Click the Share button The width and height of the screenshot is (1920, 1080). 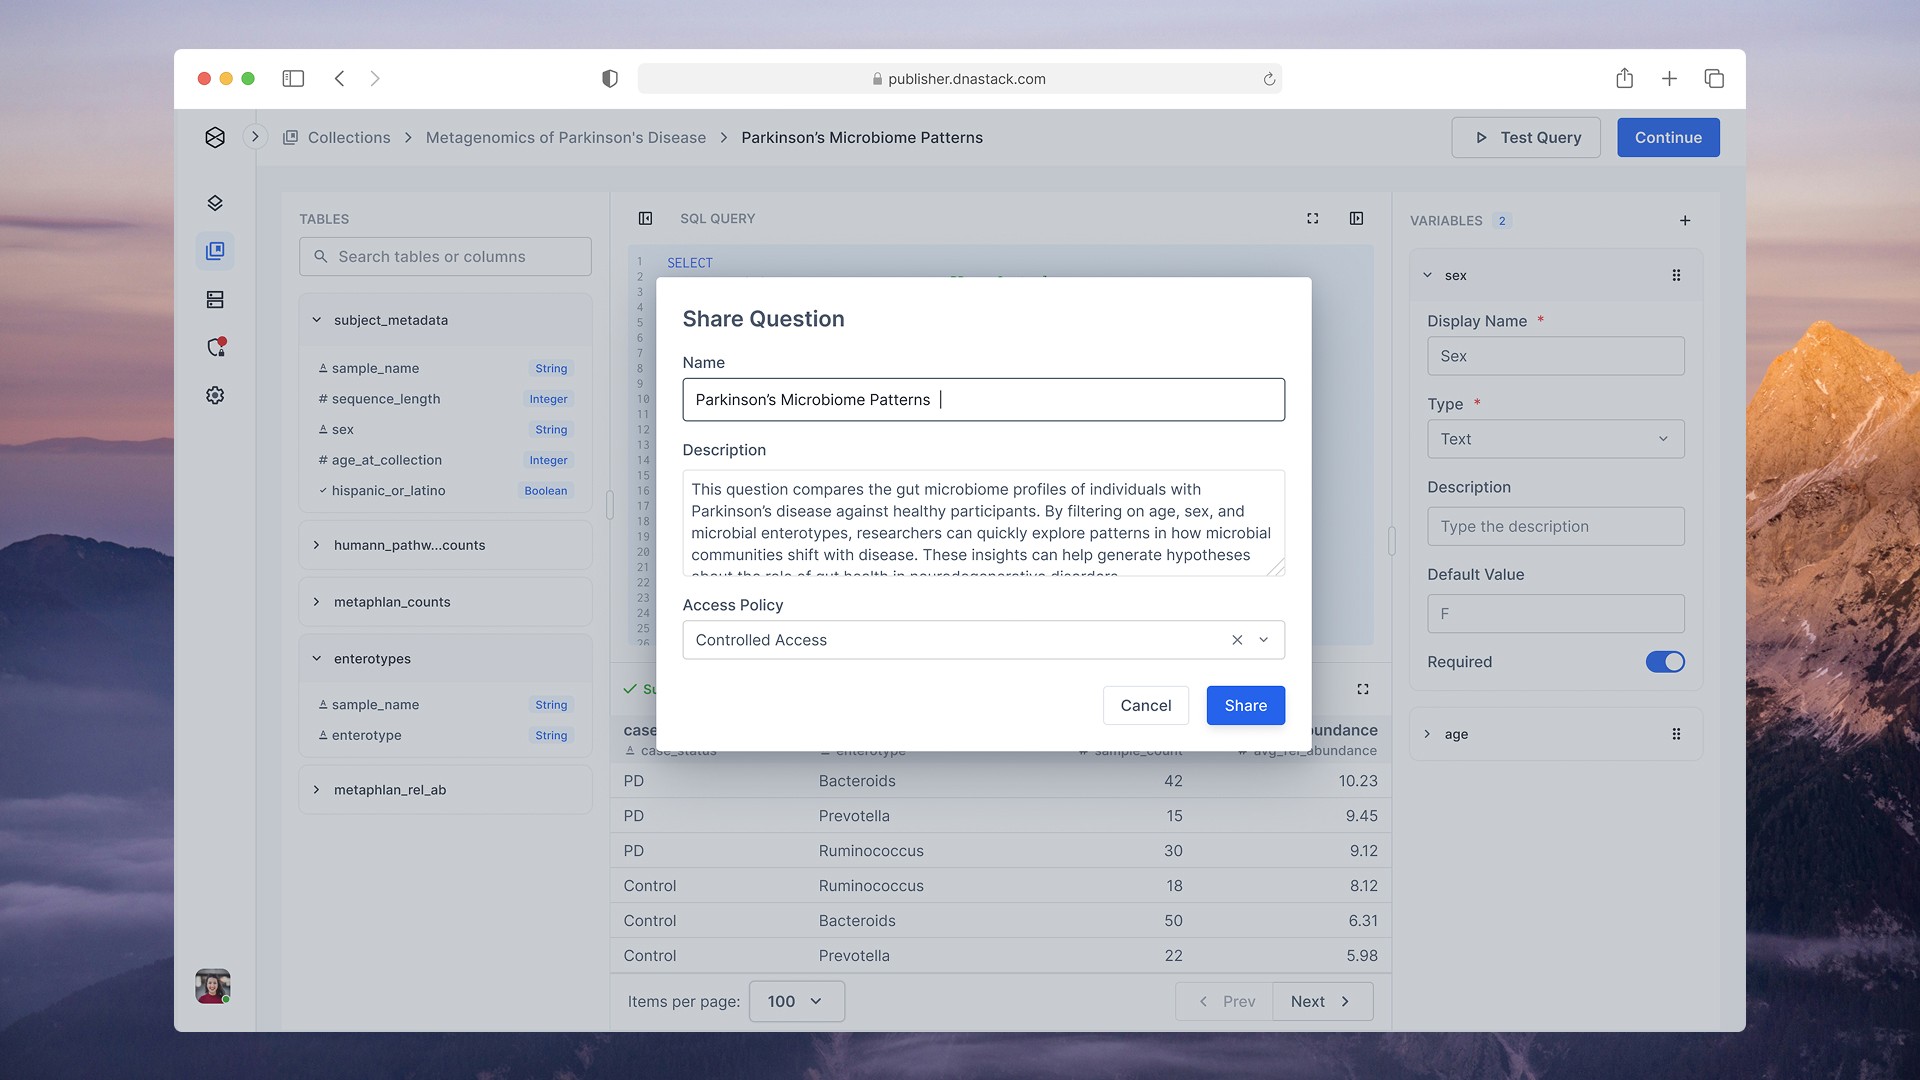click(1245, 705)
